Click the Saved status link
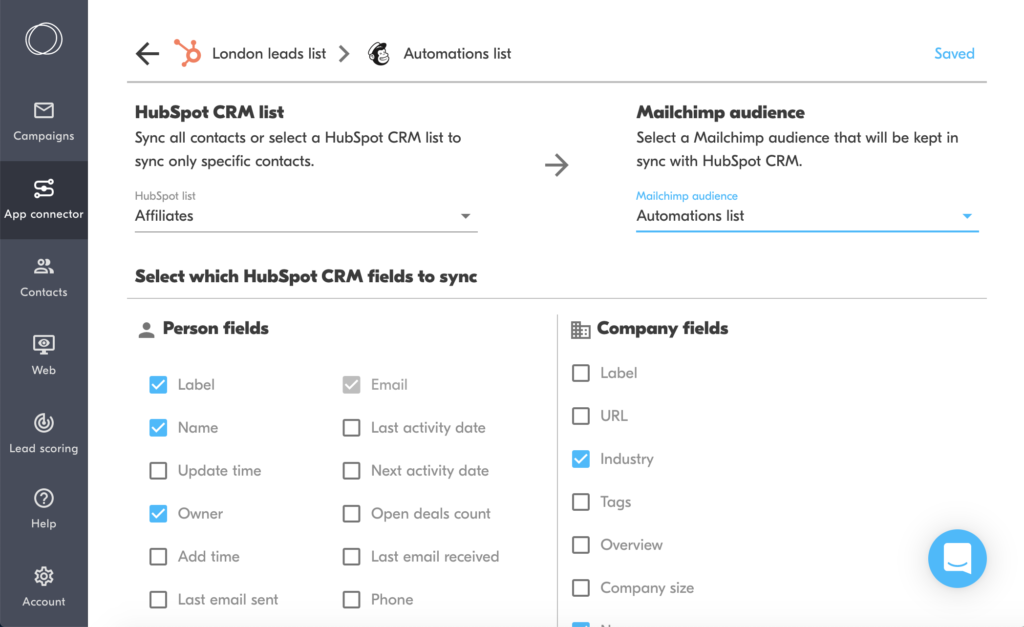 [x=953, y=53]
